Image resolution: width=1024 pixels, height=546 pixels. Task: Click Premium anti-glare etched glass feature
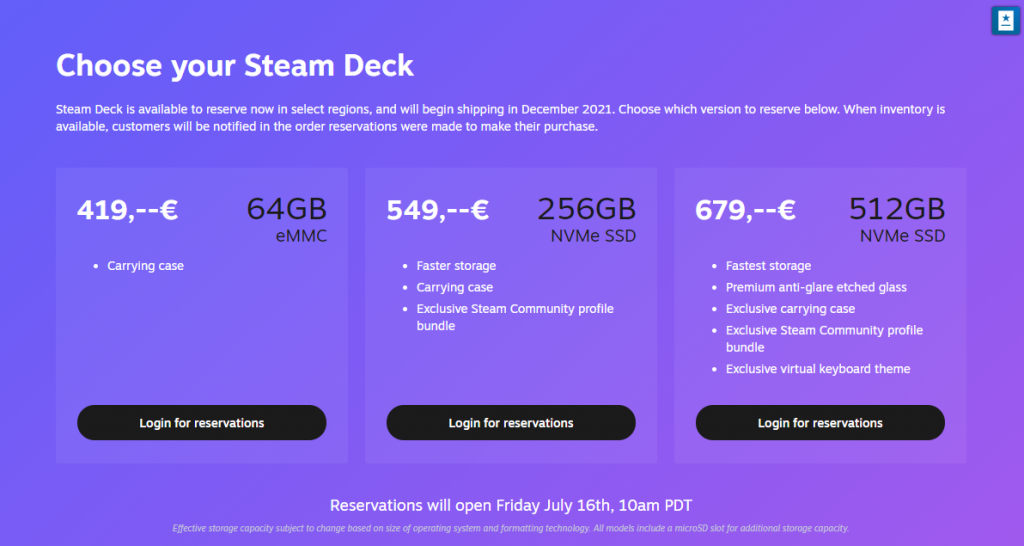click(x=816, y=287)
